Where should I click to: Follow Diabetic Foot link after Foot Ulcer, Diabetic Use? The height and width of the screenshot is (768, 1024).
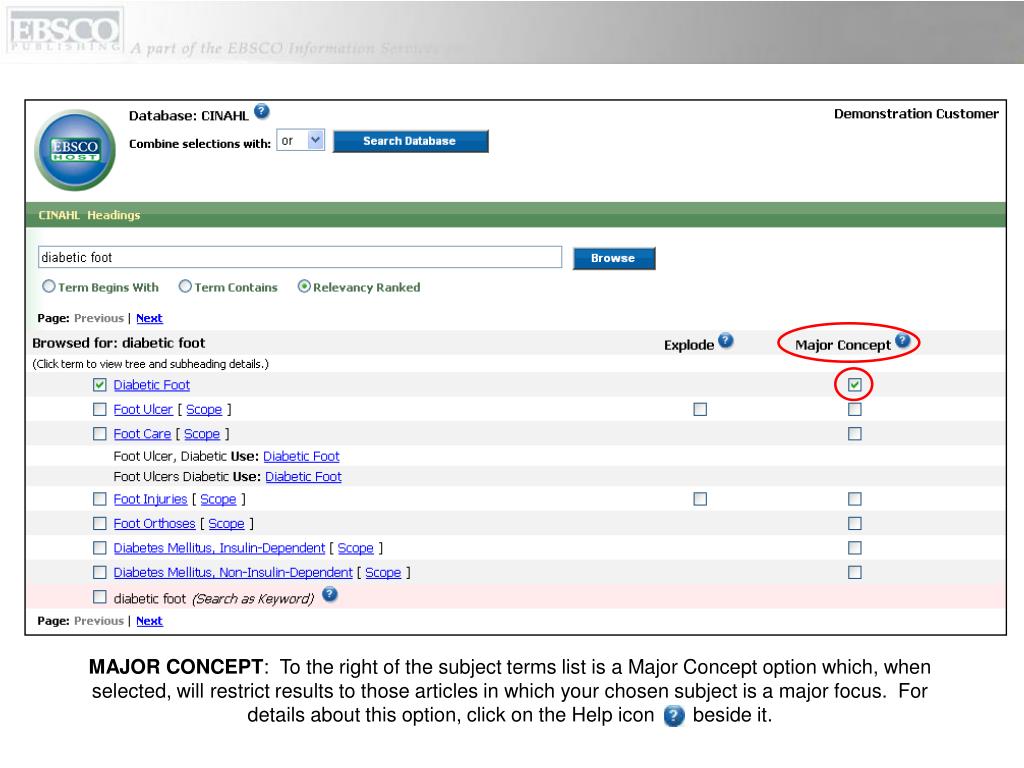[x=301, y=456]
